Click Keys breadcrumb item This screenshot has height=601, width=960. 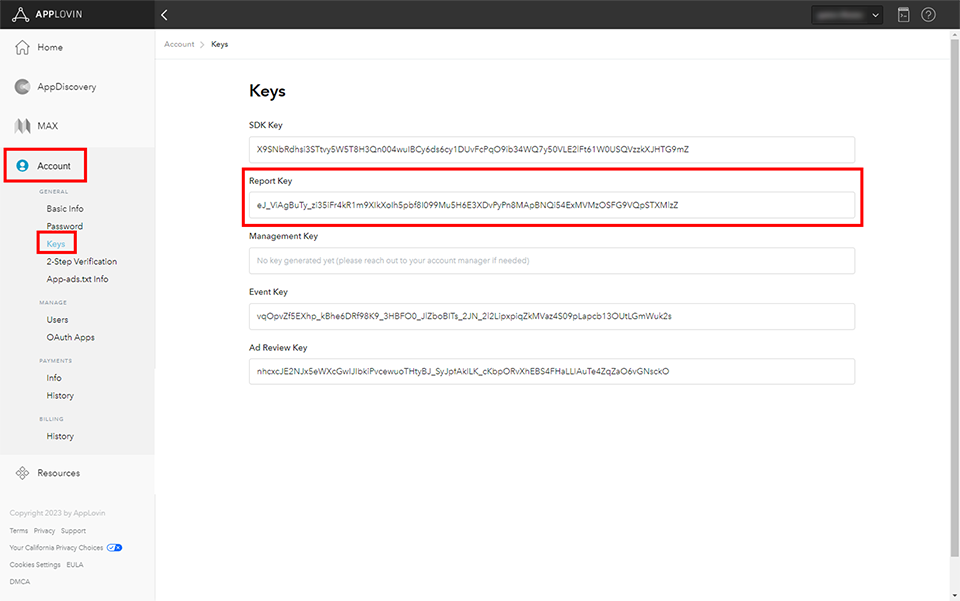click(x=220, y=44)
